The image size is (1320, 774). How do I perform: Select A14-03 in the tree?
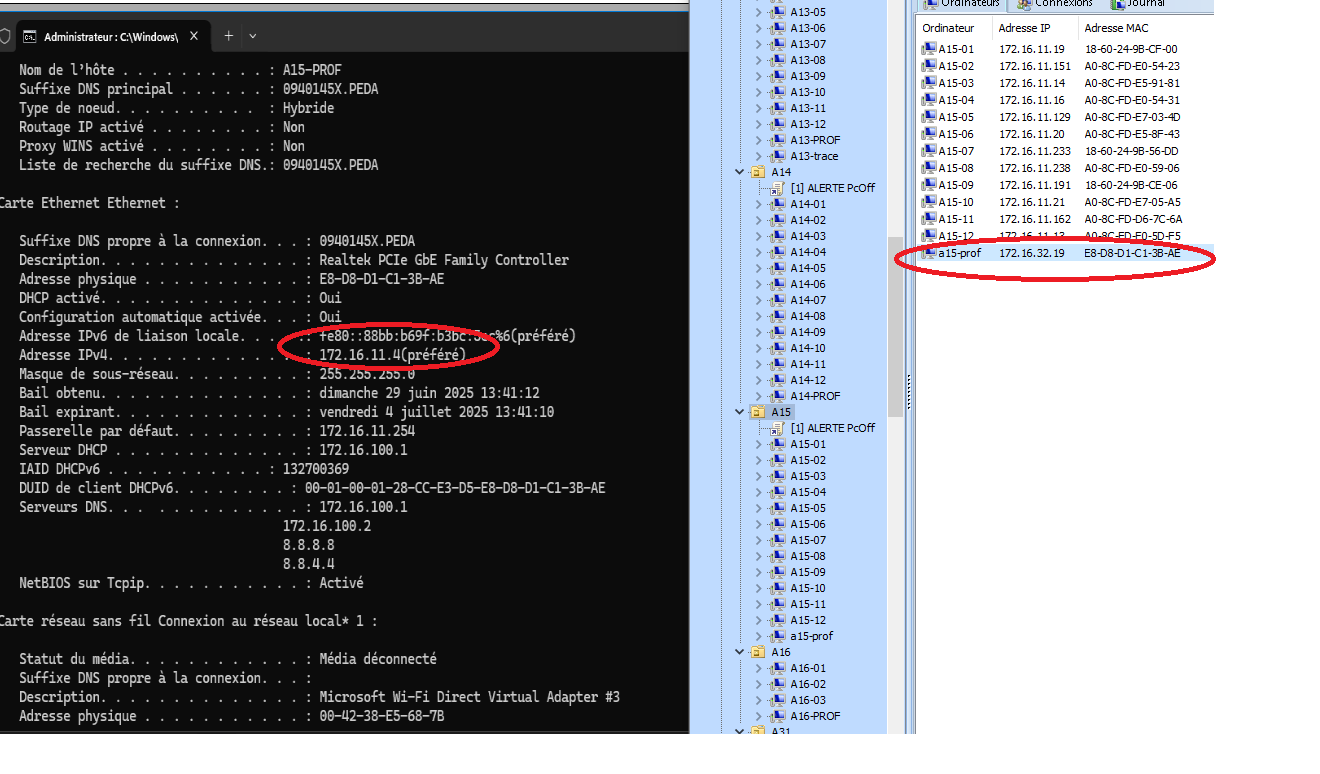point(808,236)
